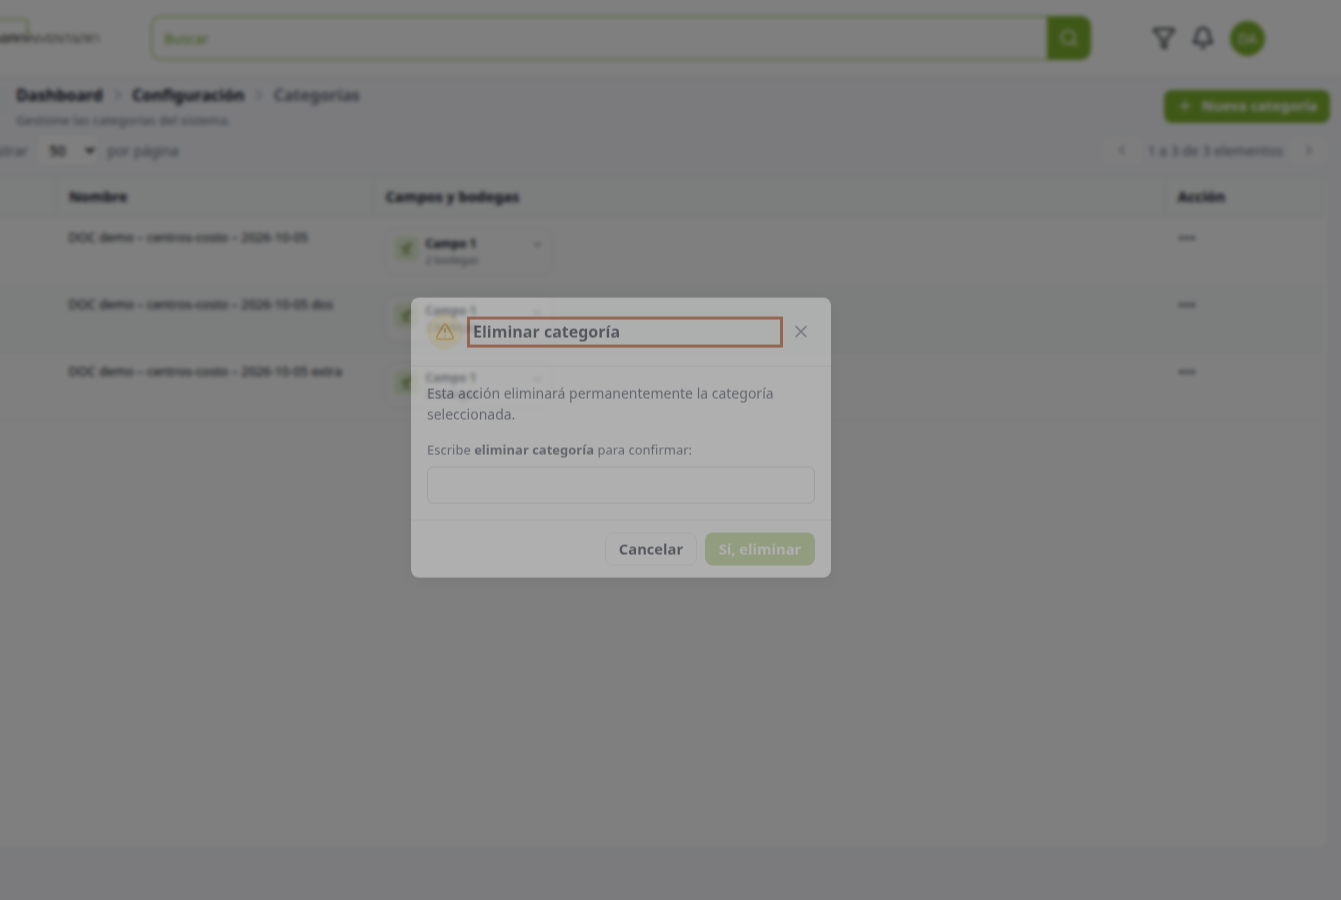This screenshot has height=900, width=1341.
Task: Open the user avatar menu
Action: pos(1247,39)
